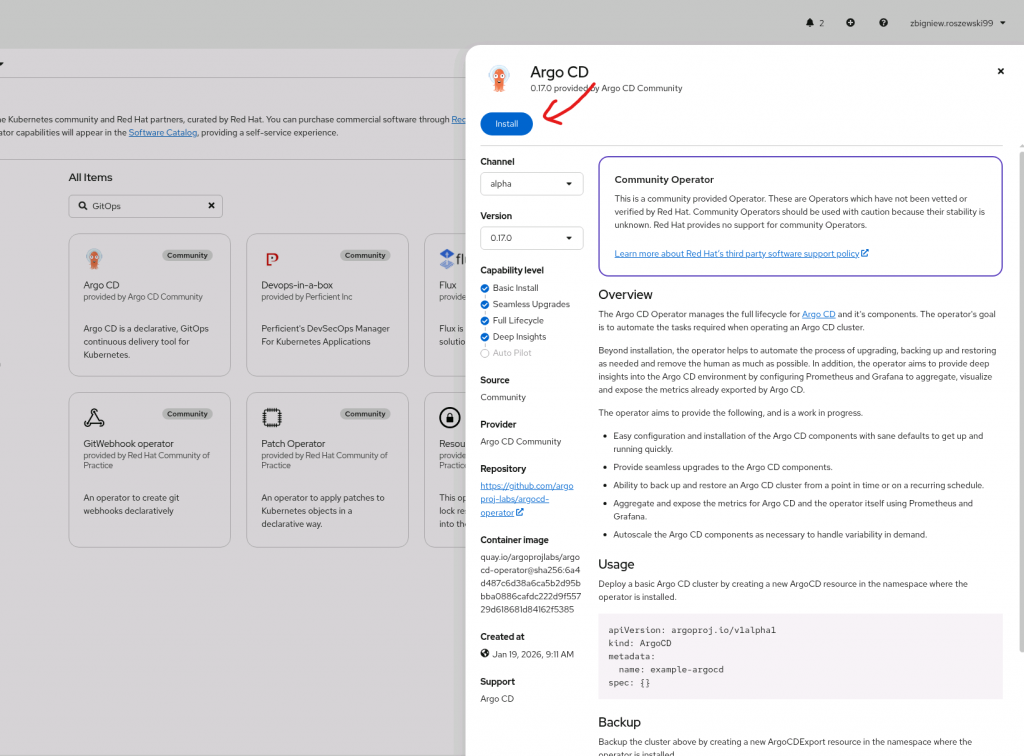This screenshot has height=756, width=1024.
Task: Open the Channel alpha dropdown
Action: click(x=531, y=184)
